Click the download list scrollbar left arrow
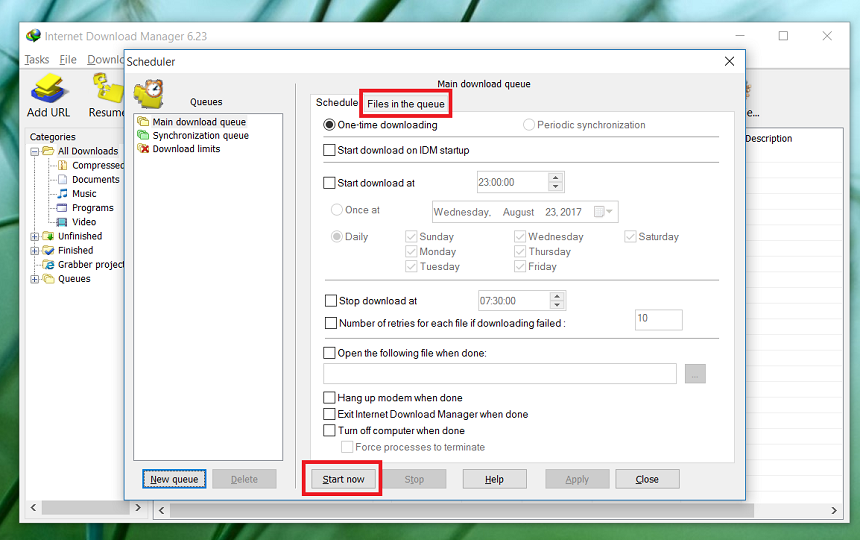Screen dimensions: 860x540 (x=162, y=510)
